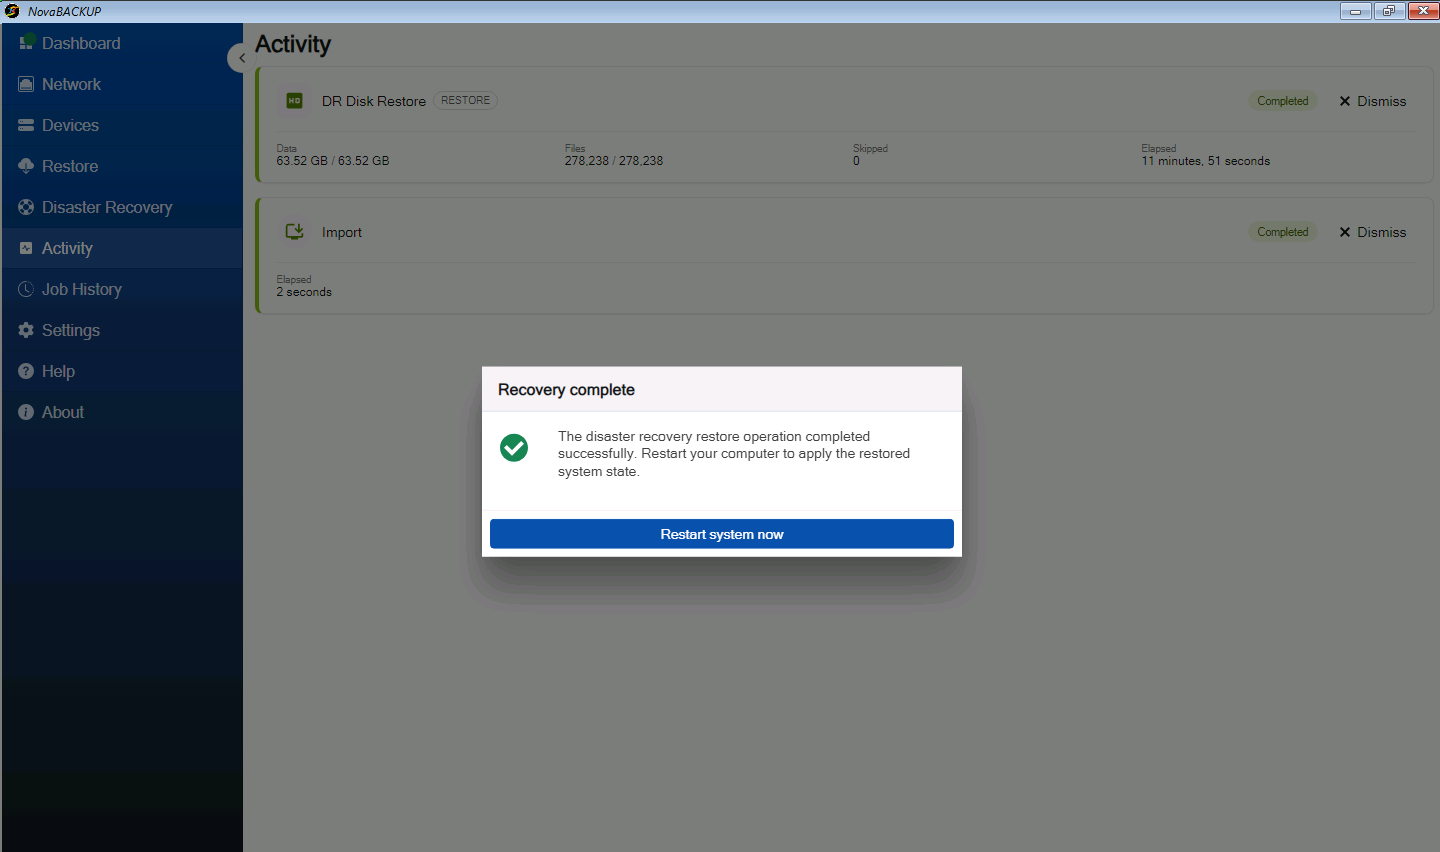This screenshot has width=1440, height=852.
Task: Click the 'Import' job title
Action: point(342,232)
